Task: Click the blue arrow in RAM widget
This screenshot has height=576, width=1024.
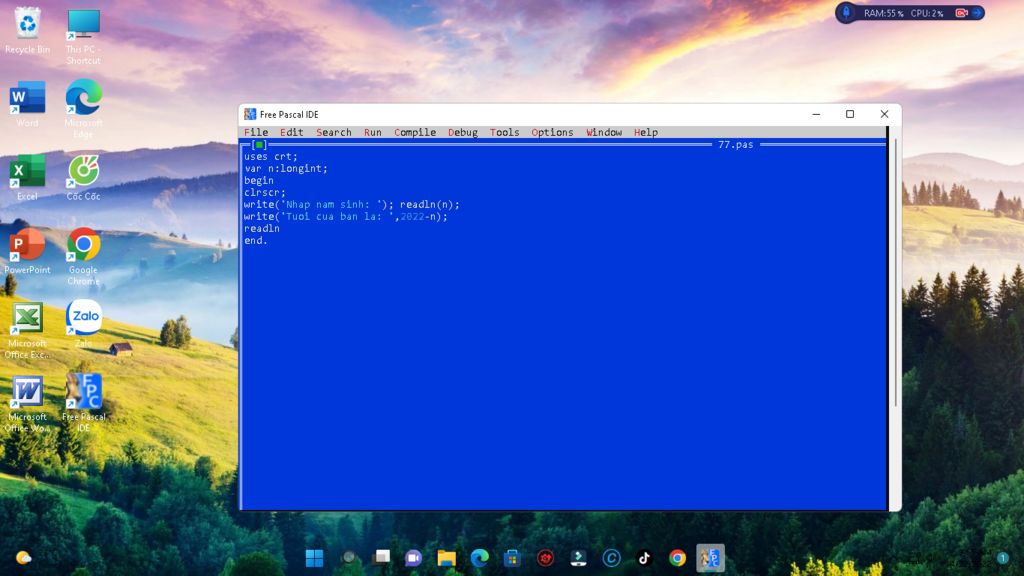Action: pos(977,13)
